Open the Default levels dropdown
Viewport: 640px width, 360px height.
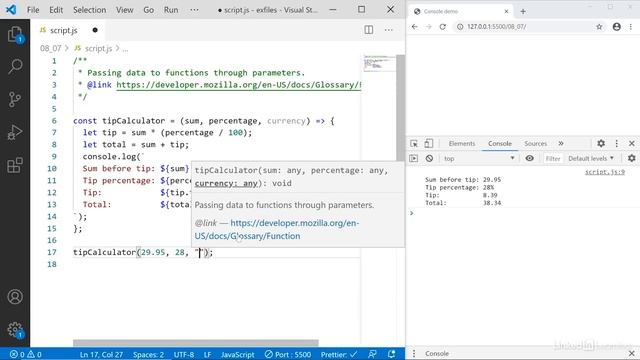591,158
